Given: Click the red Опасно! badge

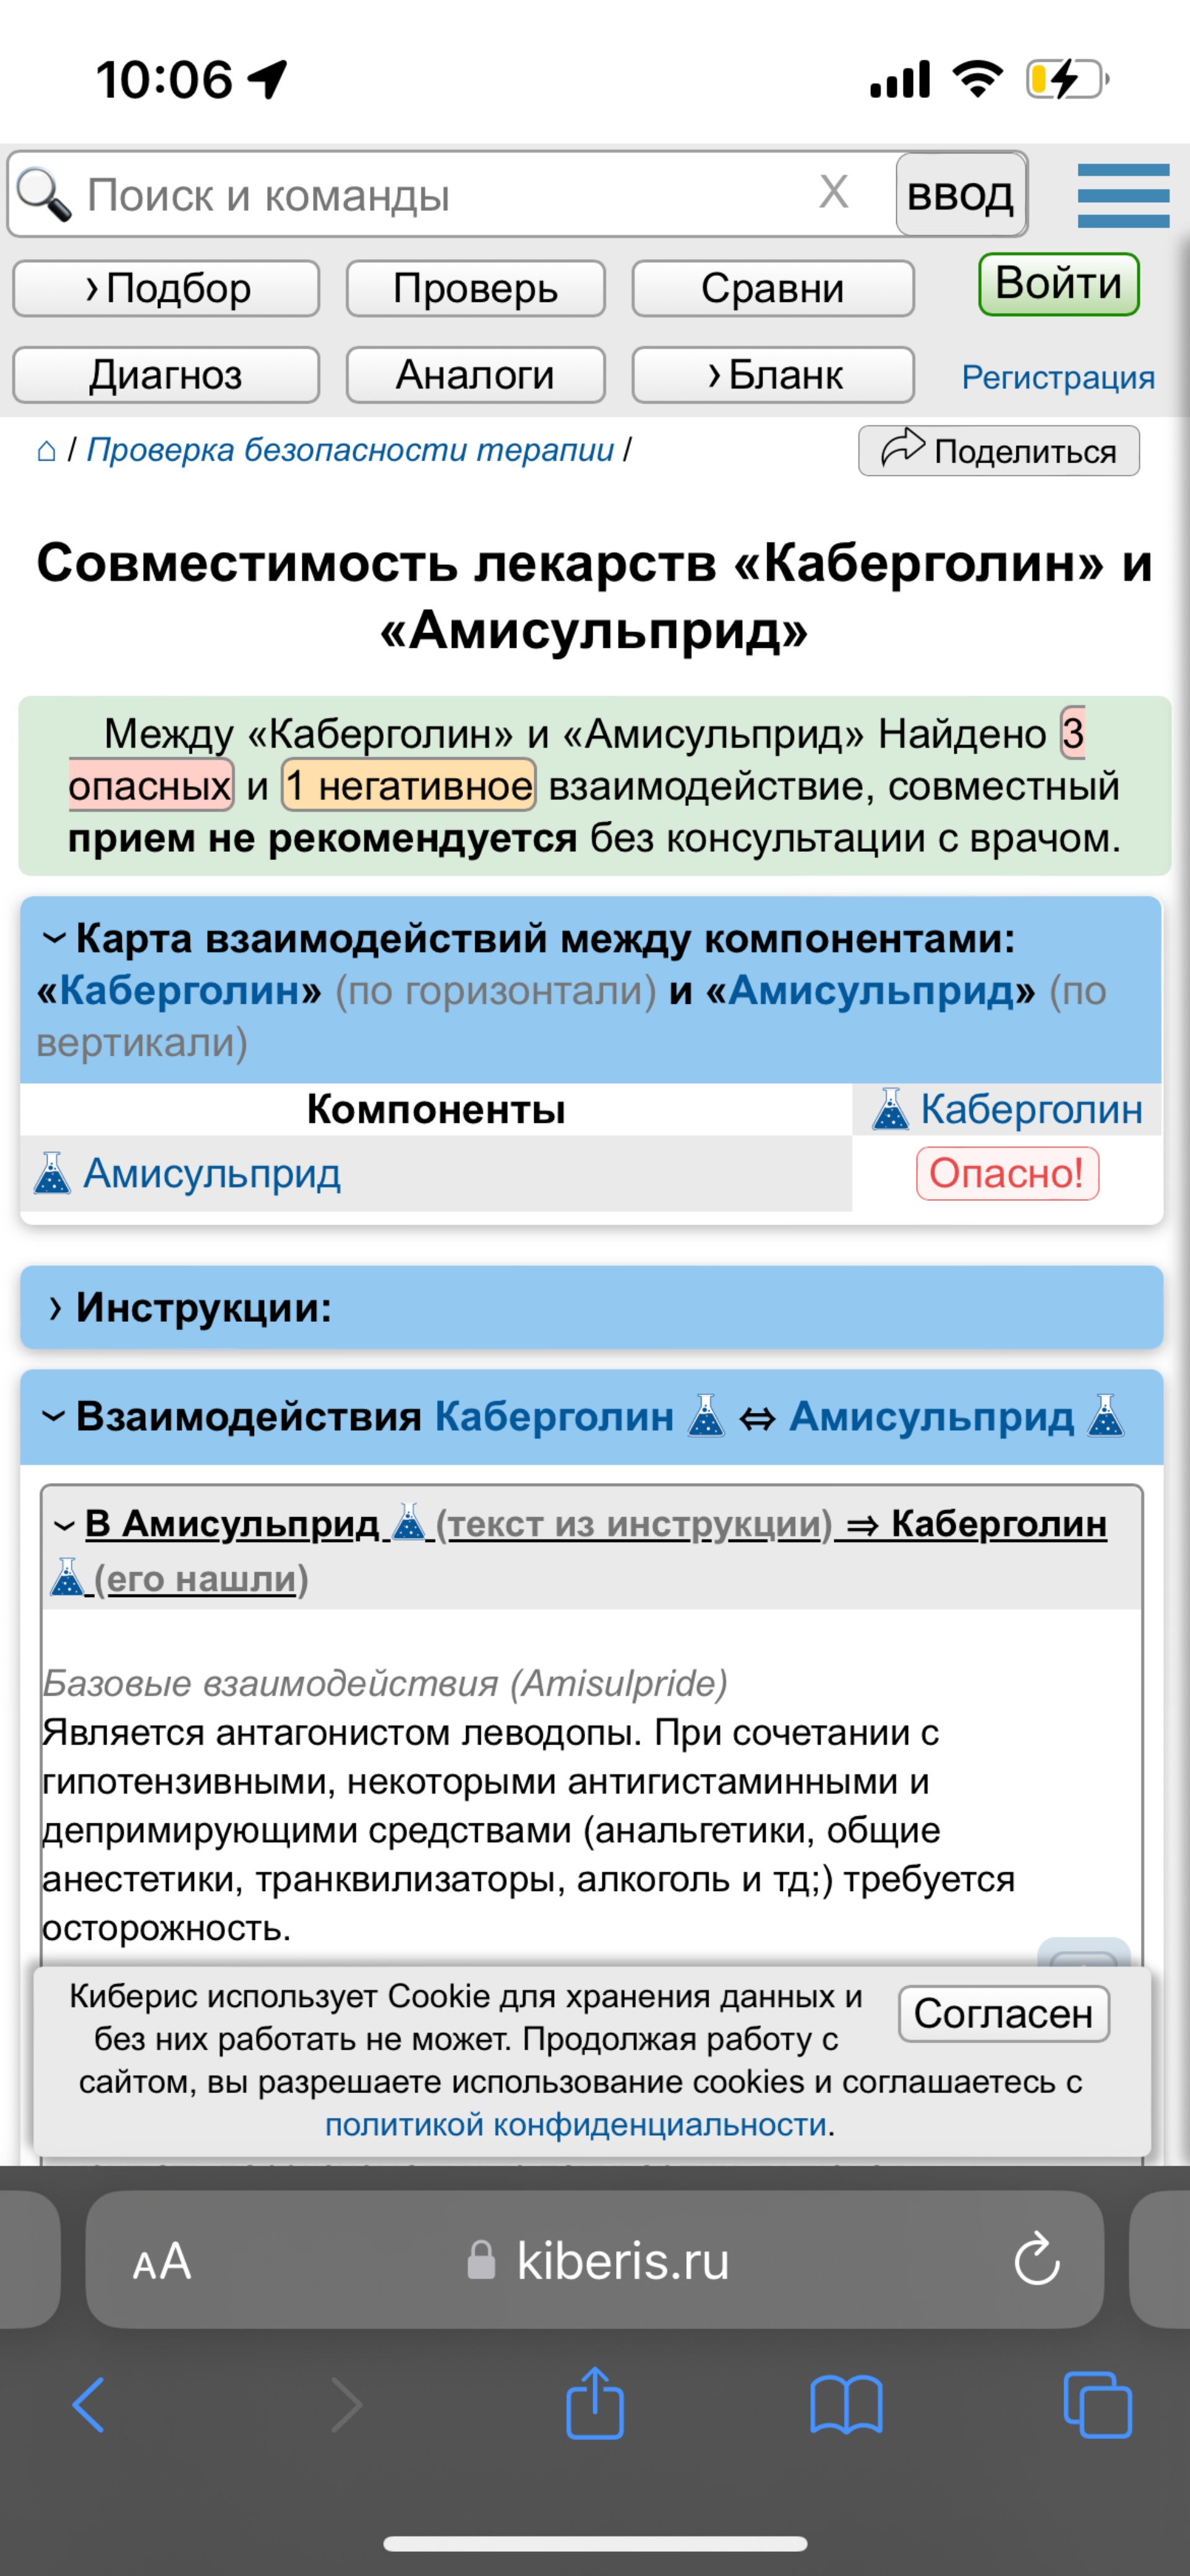Looking at the screenshot, I should tap(1007, 1173).
